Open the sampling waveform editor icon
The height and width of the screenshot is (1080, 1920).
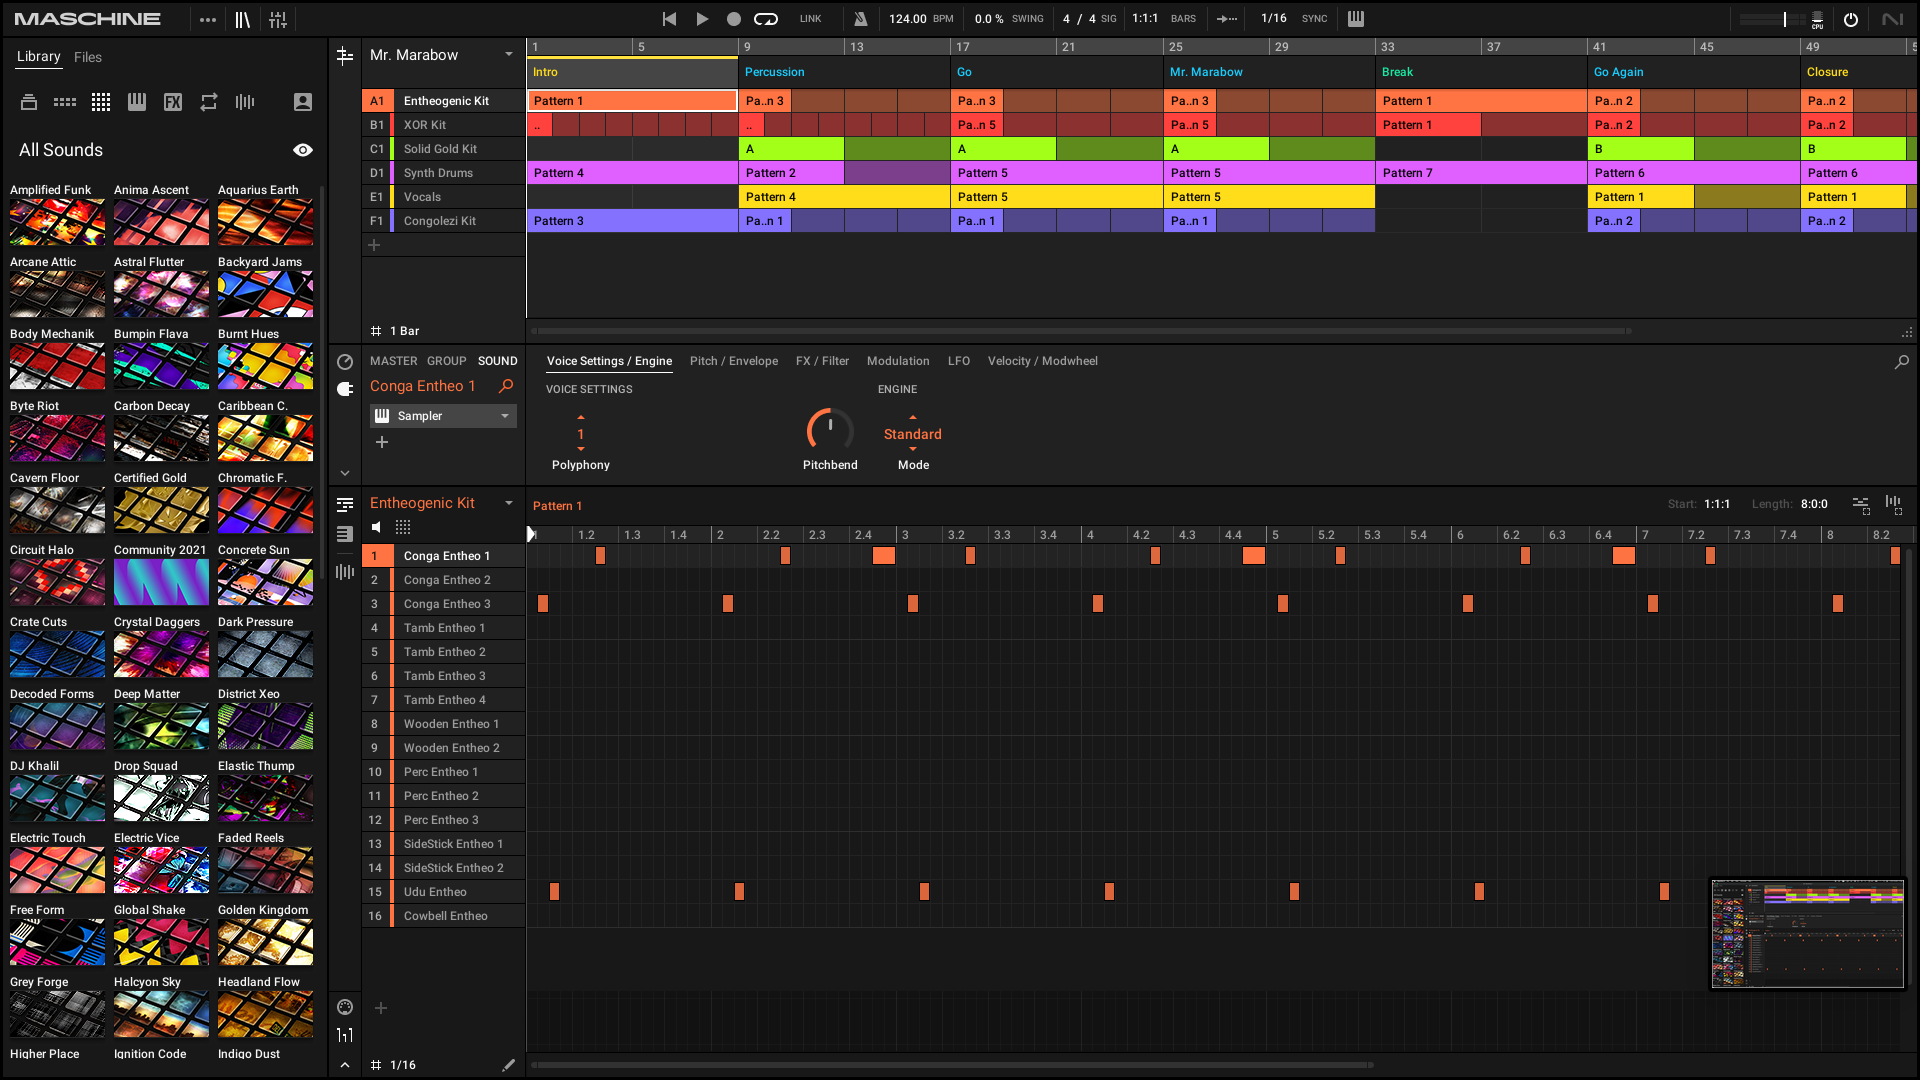[345, 572]
